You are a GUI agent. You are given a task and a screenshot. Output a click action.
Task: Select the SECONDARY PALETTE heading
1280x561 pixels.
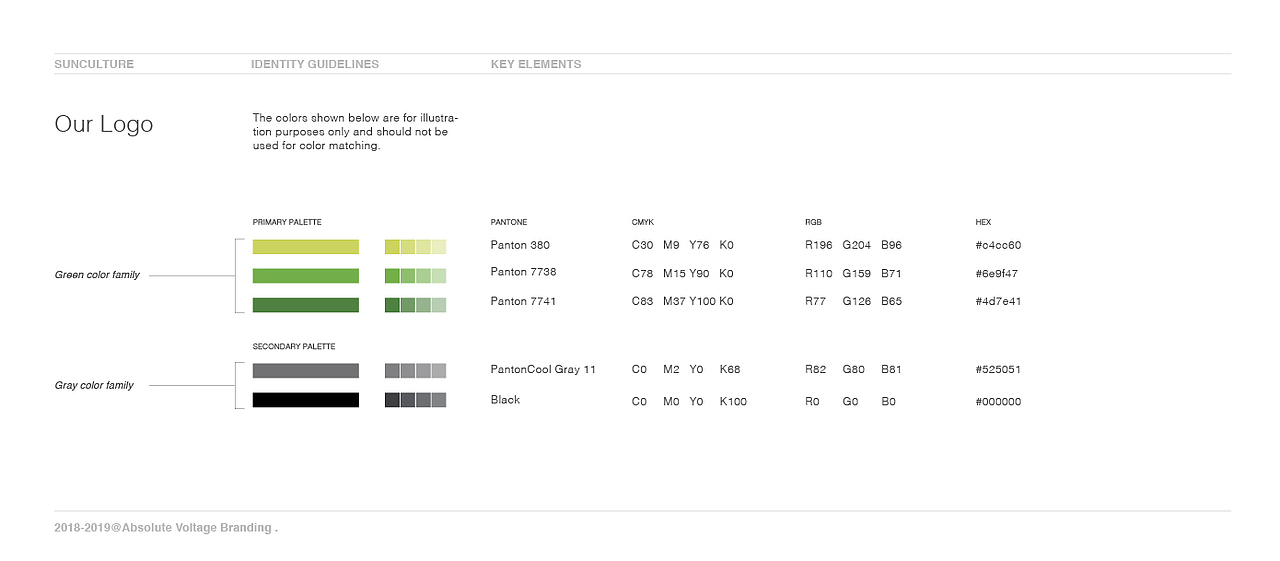294,346
